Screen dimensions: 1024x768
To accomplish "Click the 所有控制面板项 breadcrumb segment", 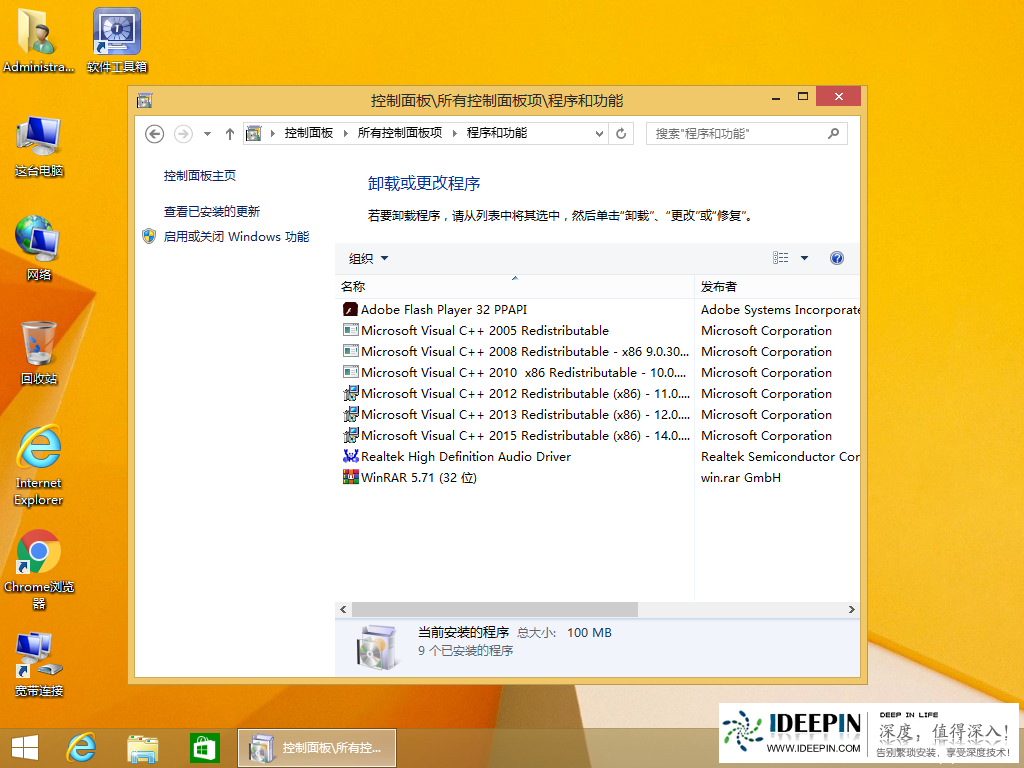I will coord(400,133).
